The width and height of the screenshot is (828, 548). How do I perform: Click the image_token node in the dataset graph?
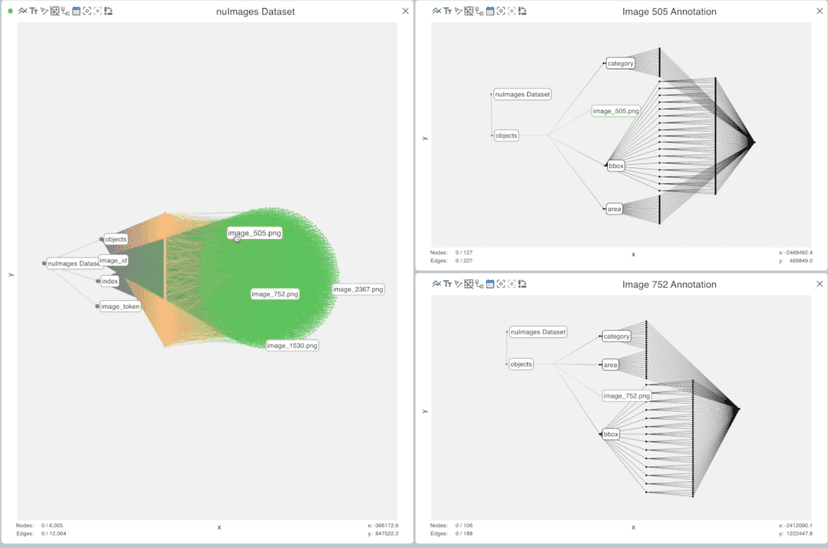(x=120, y=306)
